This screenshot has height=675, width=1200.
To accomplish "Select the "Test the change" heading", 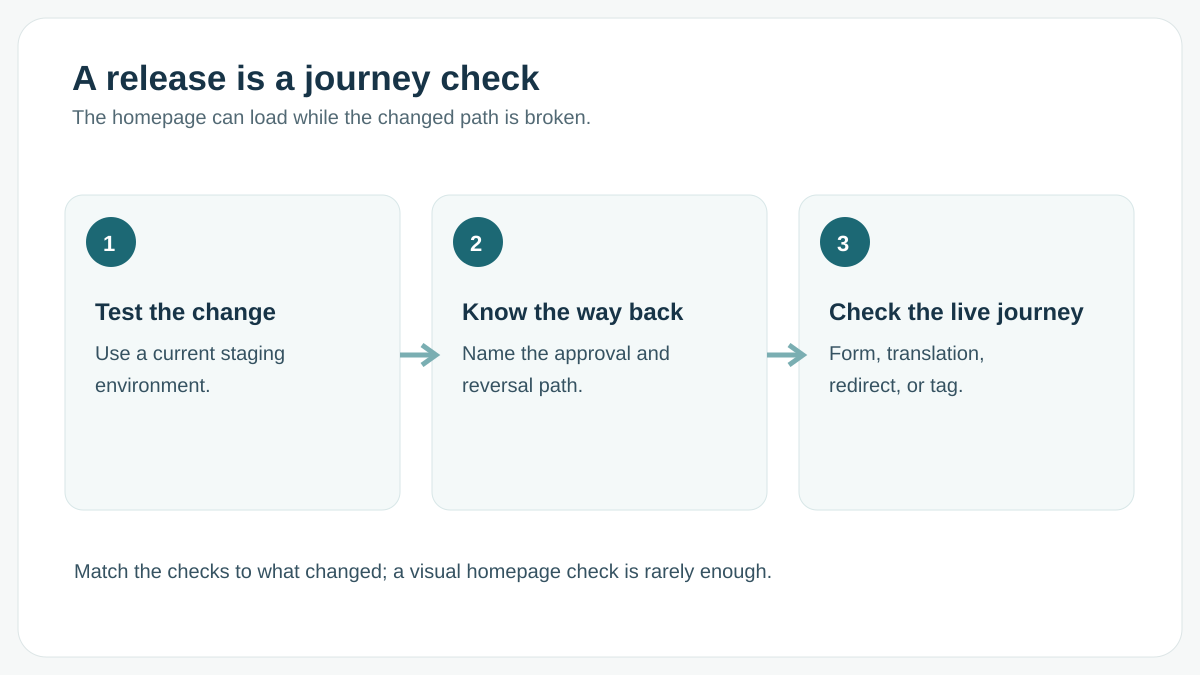I will pos(185,312).
